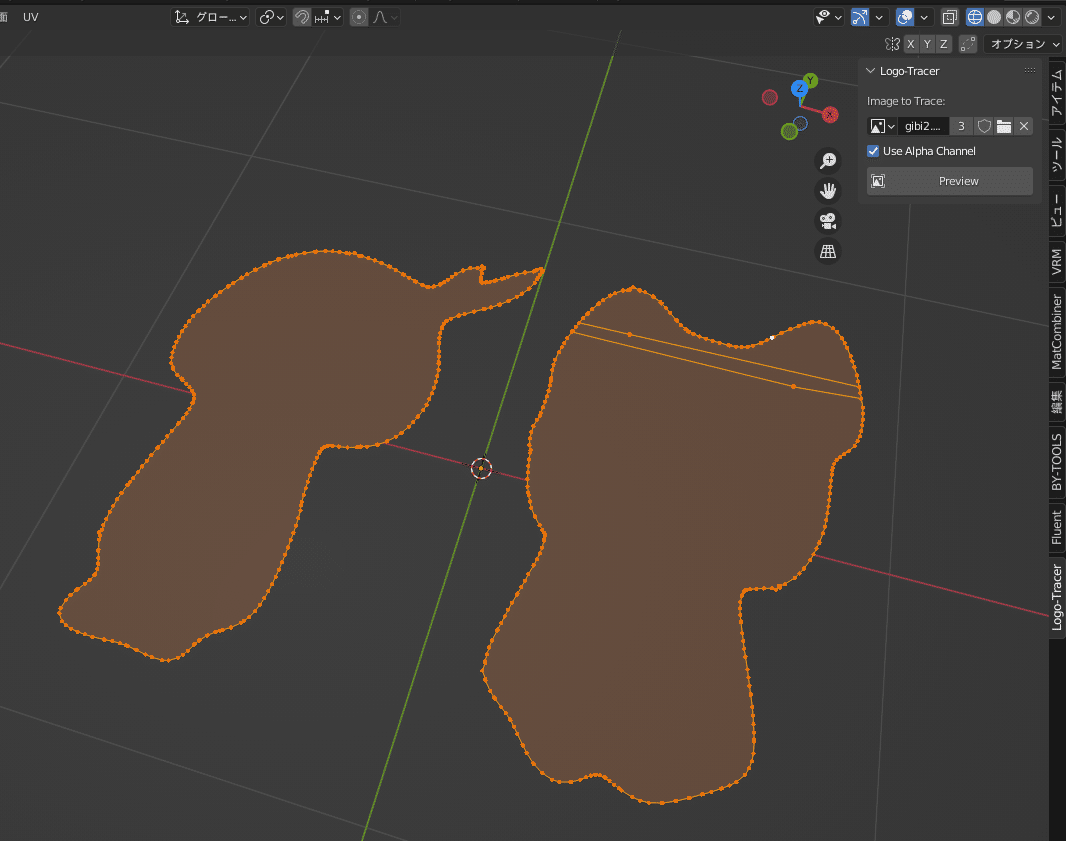Open the VRM sidebar tab
This screenshot has height=841, width=1066.
[1056, 262]
